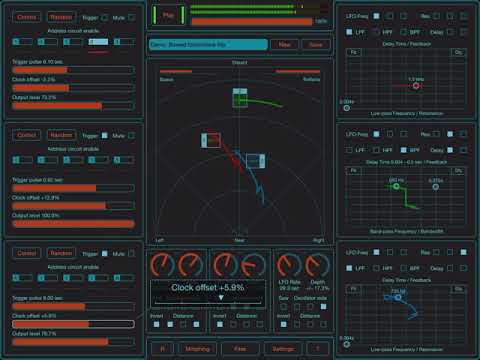Click the selected Clock offset +5.9% slider
The image size is (480, 360).
(73, 324)
